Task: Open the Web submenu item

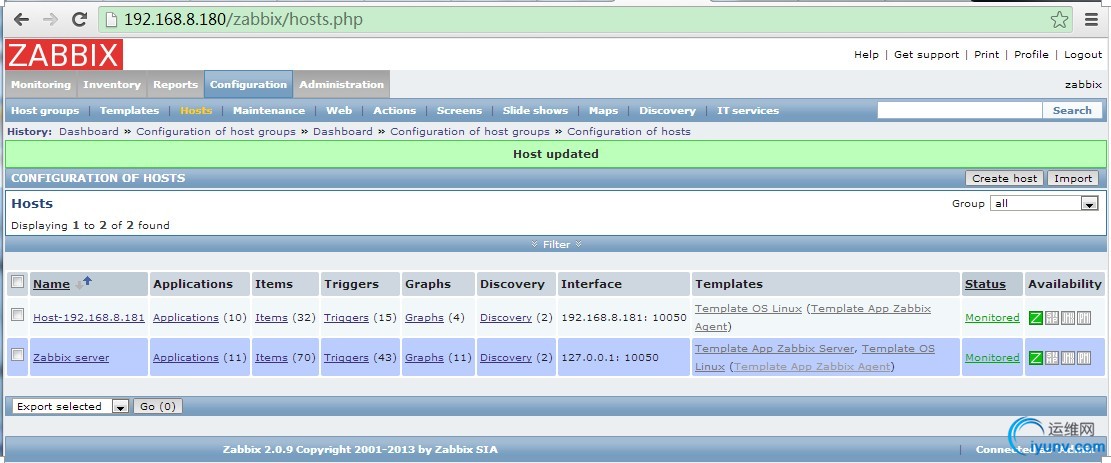Action: point(339,111)
